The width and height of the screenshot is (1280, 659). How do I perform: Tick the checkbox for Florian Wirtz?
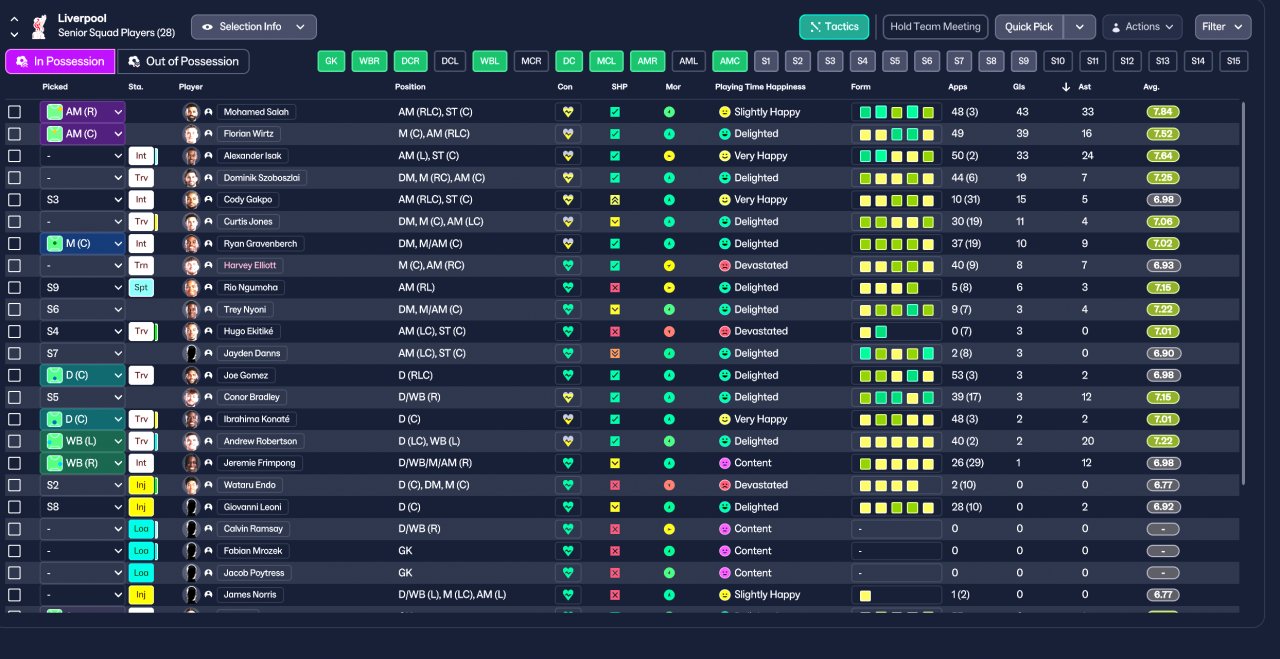pos(14,134)
